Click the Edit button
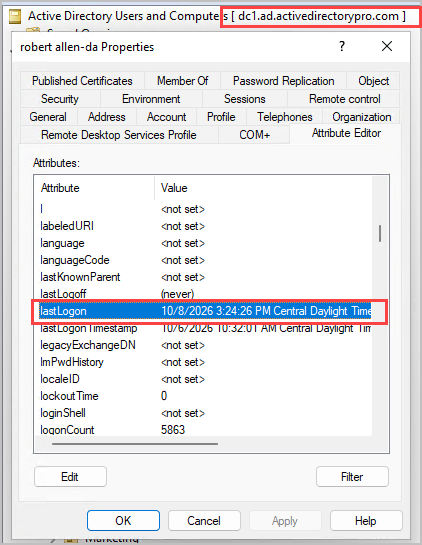 70,477
